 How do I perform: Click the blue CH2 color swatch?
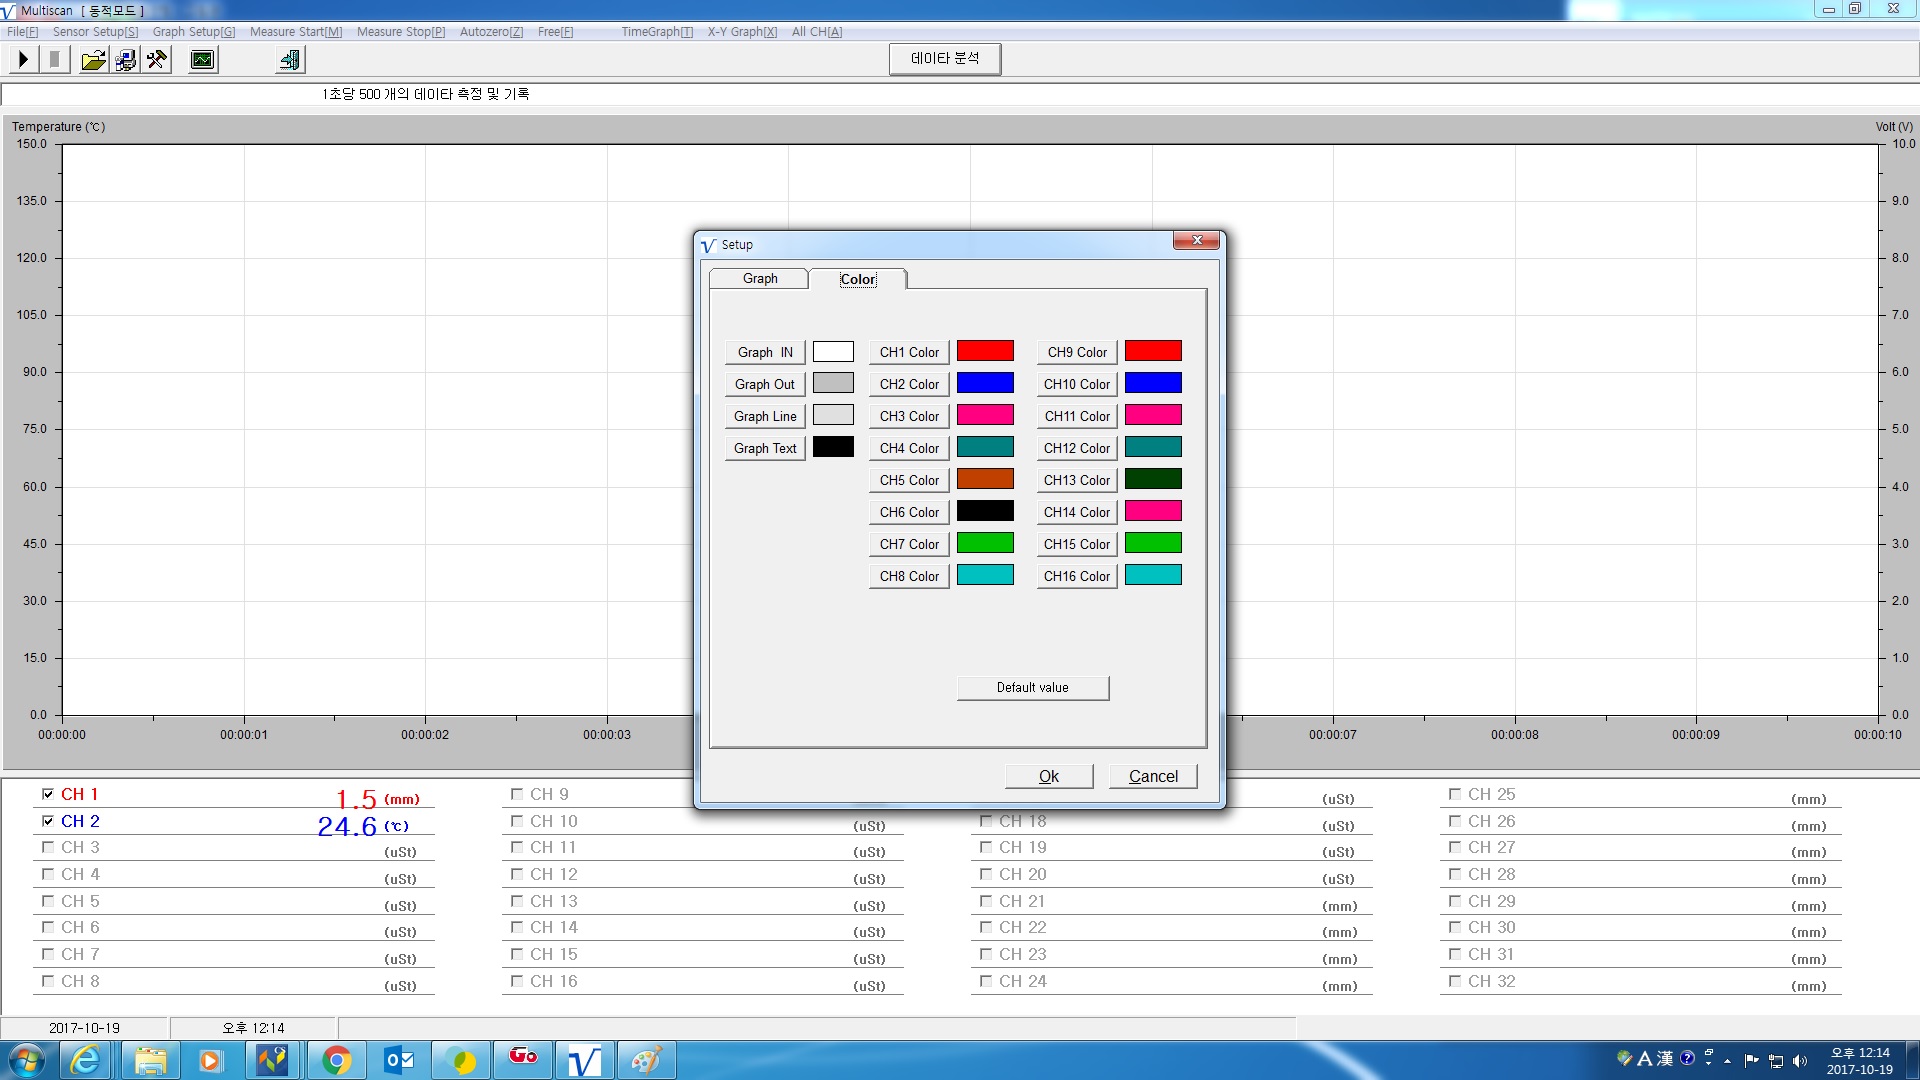click(985, 383)
